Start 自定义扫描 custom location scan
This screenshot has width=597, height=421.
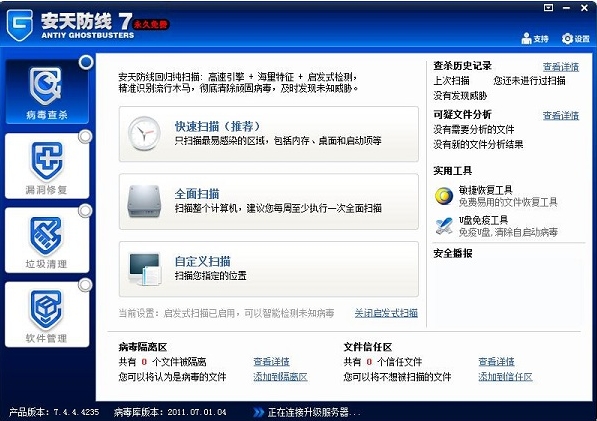pyautogui.click(x=269, y=269)
